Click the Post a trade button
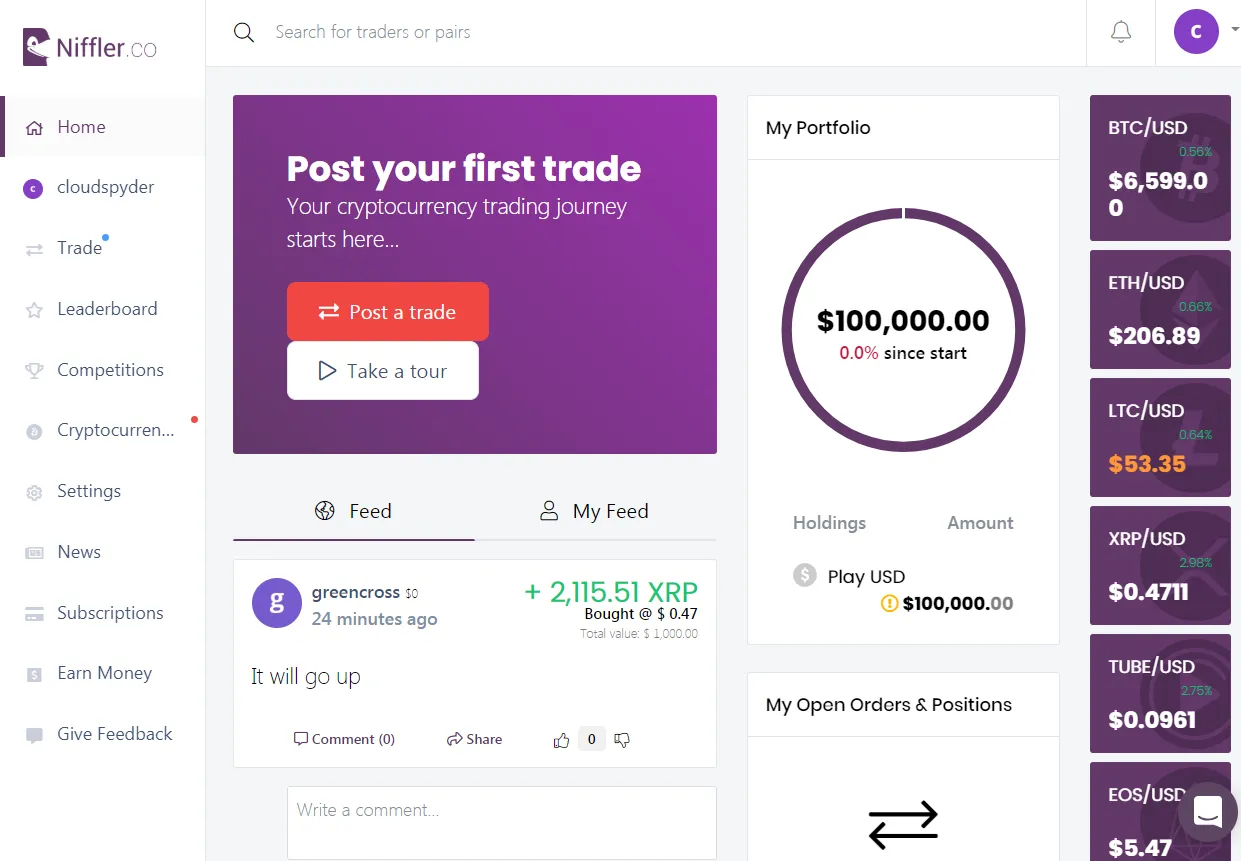 [x=388, y=312]
